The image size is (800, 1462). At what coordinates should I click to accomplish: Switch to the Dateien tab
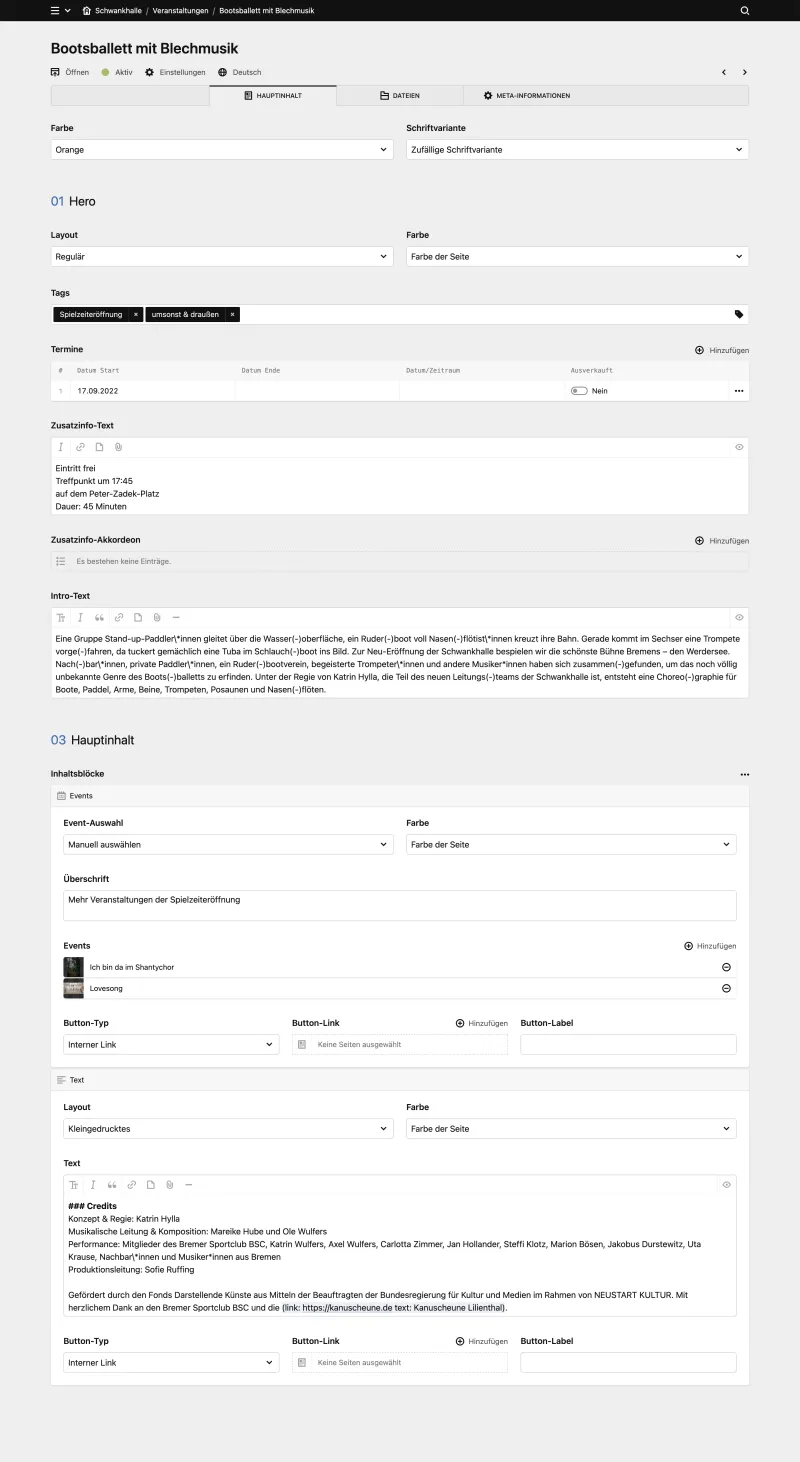(x=399, y=95)
